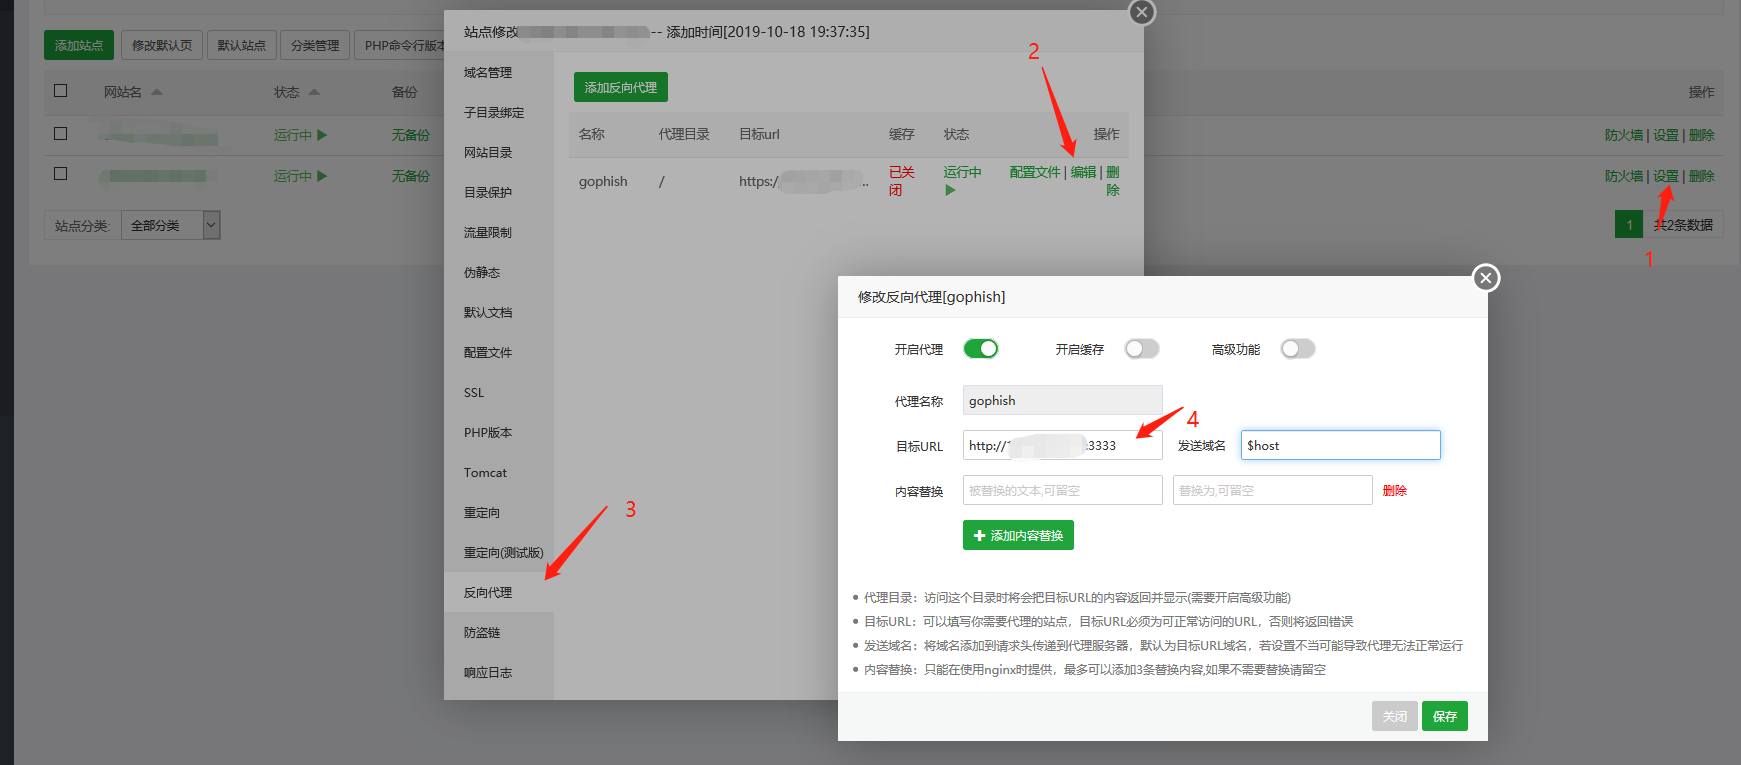Viewport: 1741px width, 765px height.
Task: Click into the 目标URL input field
Action: click(1063, 445)
